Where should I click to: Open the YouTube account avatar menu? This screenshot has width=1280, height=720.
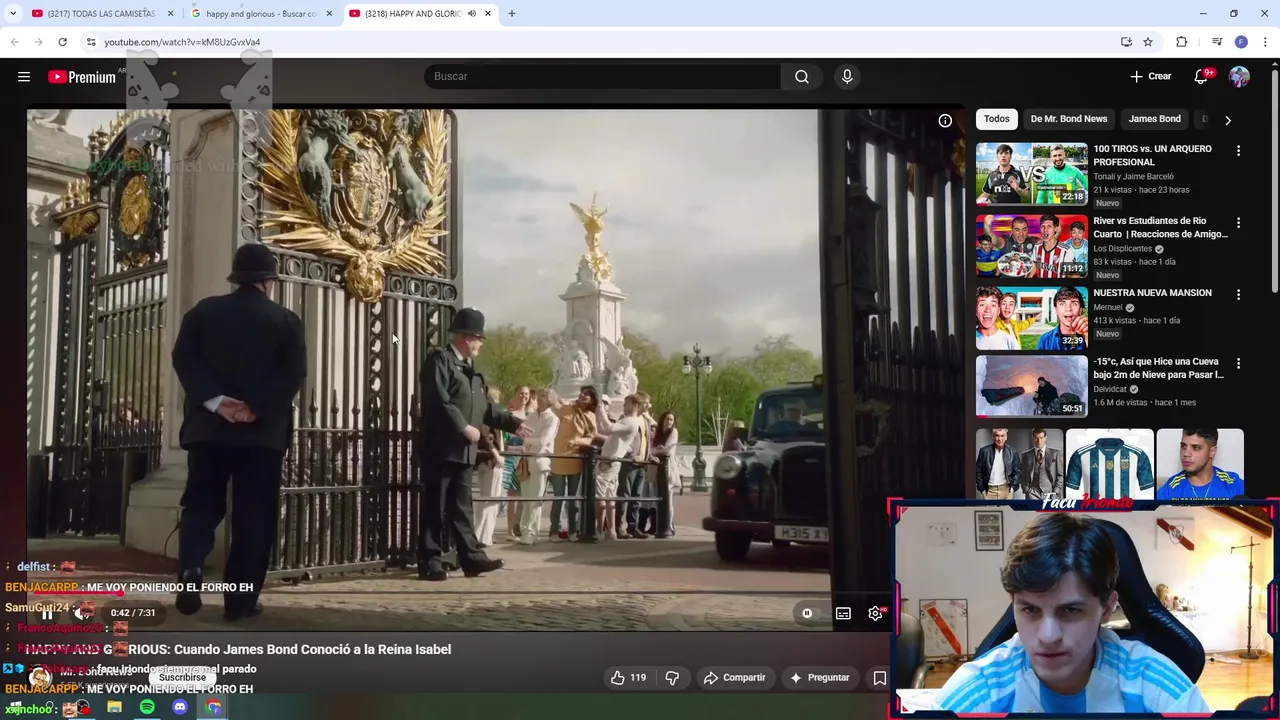click(1239, 76)
